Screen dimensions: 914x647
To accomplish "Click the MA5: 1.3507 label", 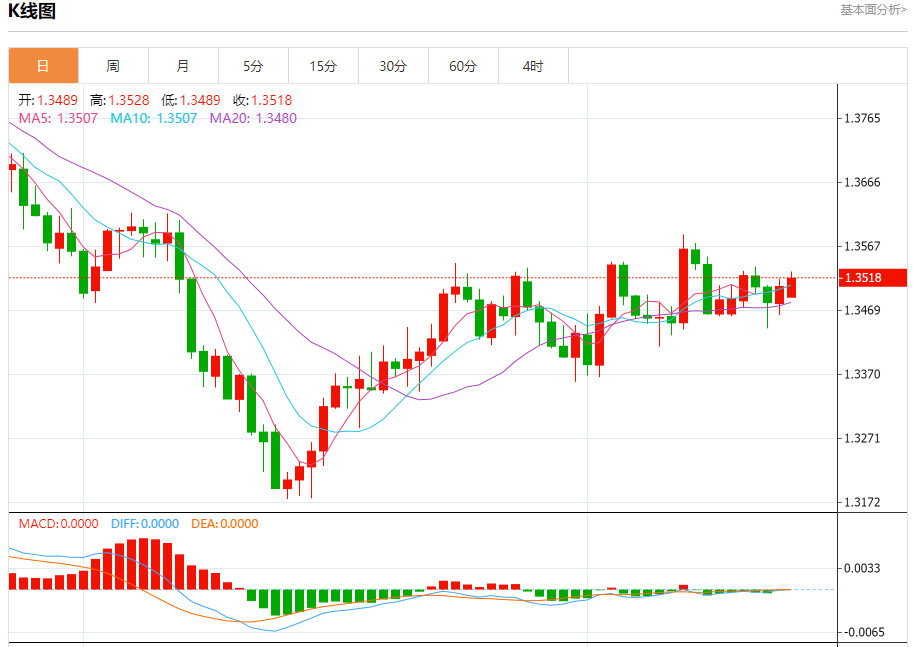I will pyautogui.click(x=58, y=118).
